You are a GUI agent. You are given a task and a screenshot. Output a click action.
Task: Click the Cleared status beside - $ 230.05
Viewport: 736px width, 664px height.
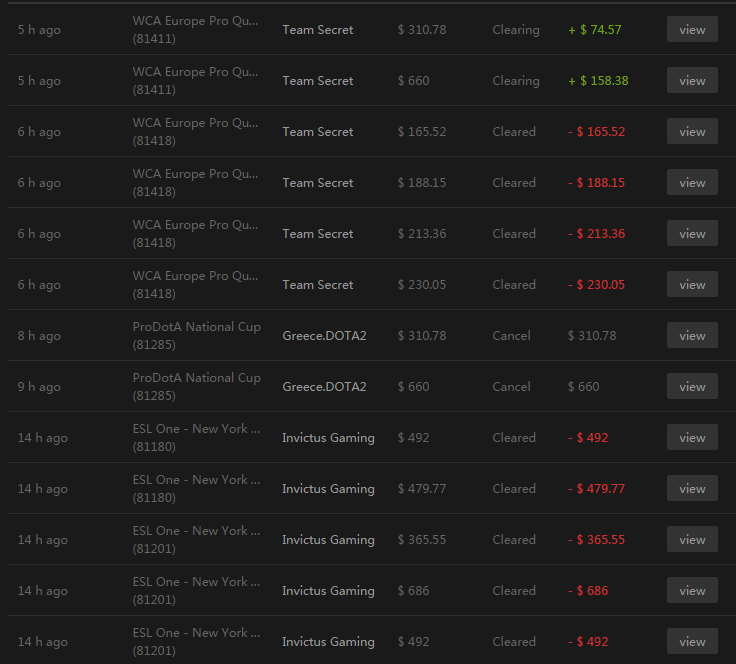[x=514, y=285]
